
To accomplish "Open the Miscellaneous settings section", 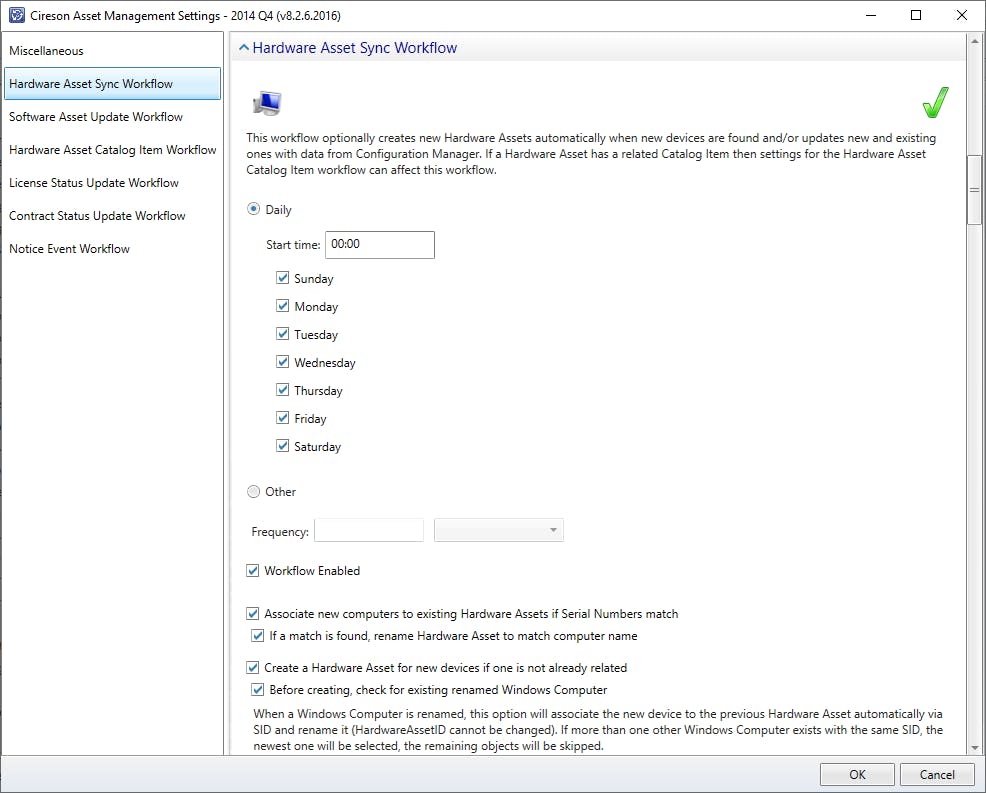I will click(112, 51).
